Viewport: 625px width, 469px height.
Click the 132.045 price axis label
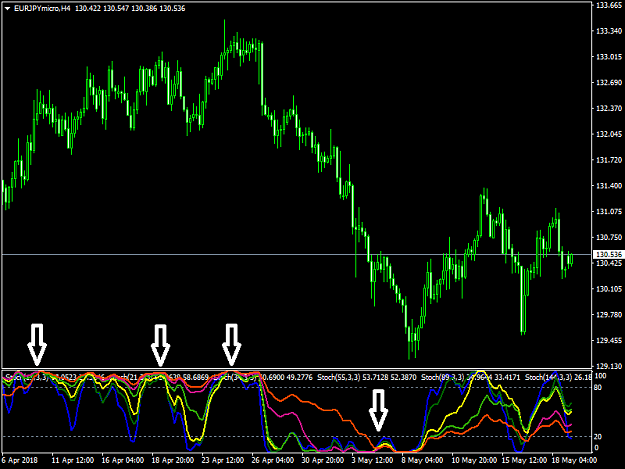(608, 134)
